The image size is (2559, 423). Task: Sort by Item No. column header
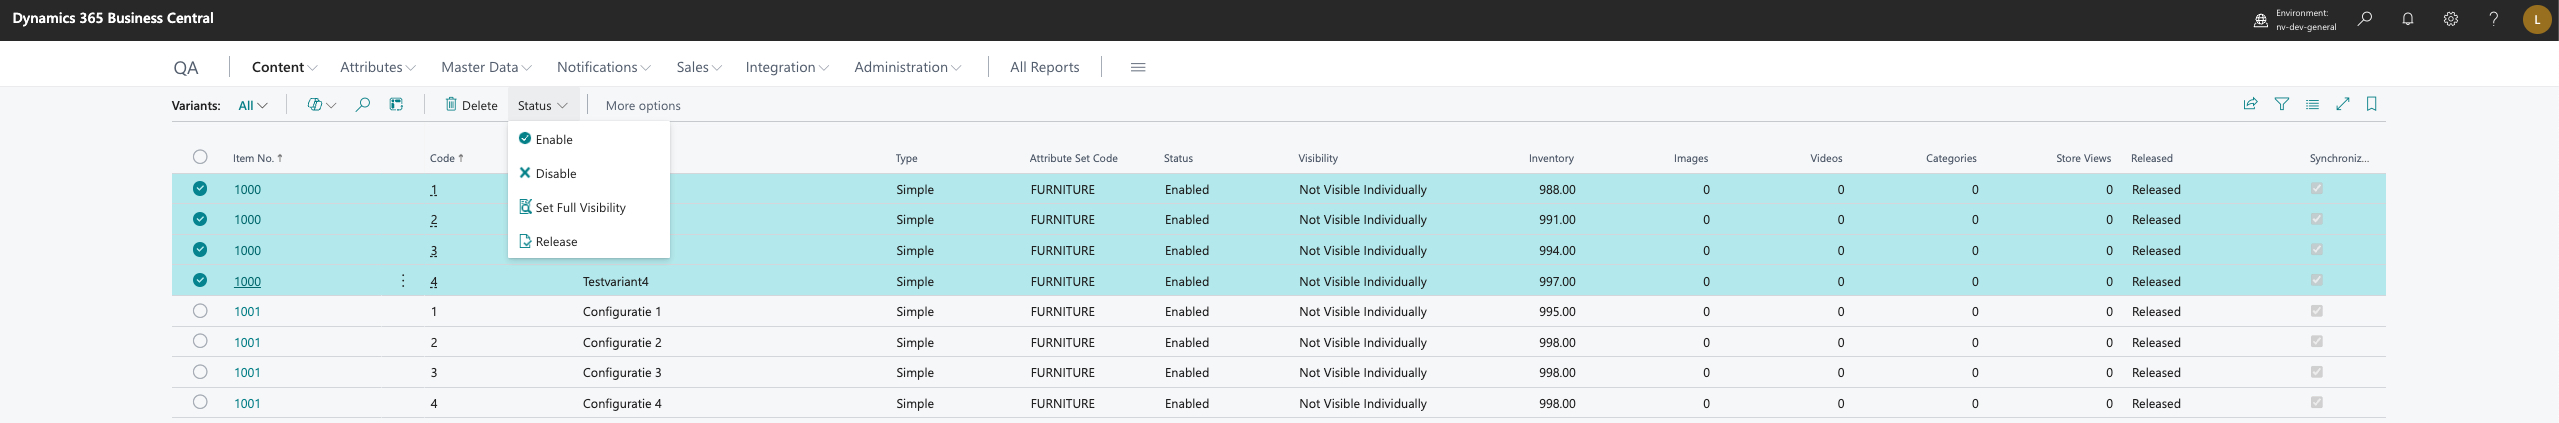coord(257,158)
